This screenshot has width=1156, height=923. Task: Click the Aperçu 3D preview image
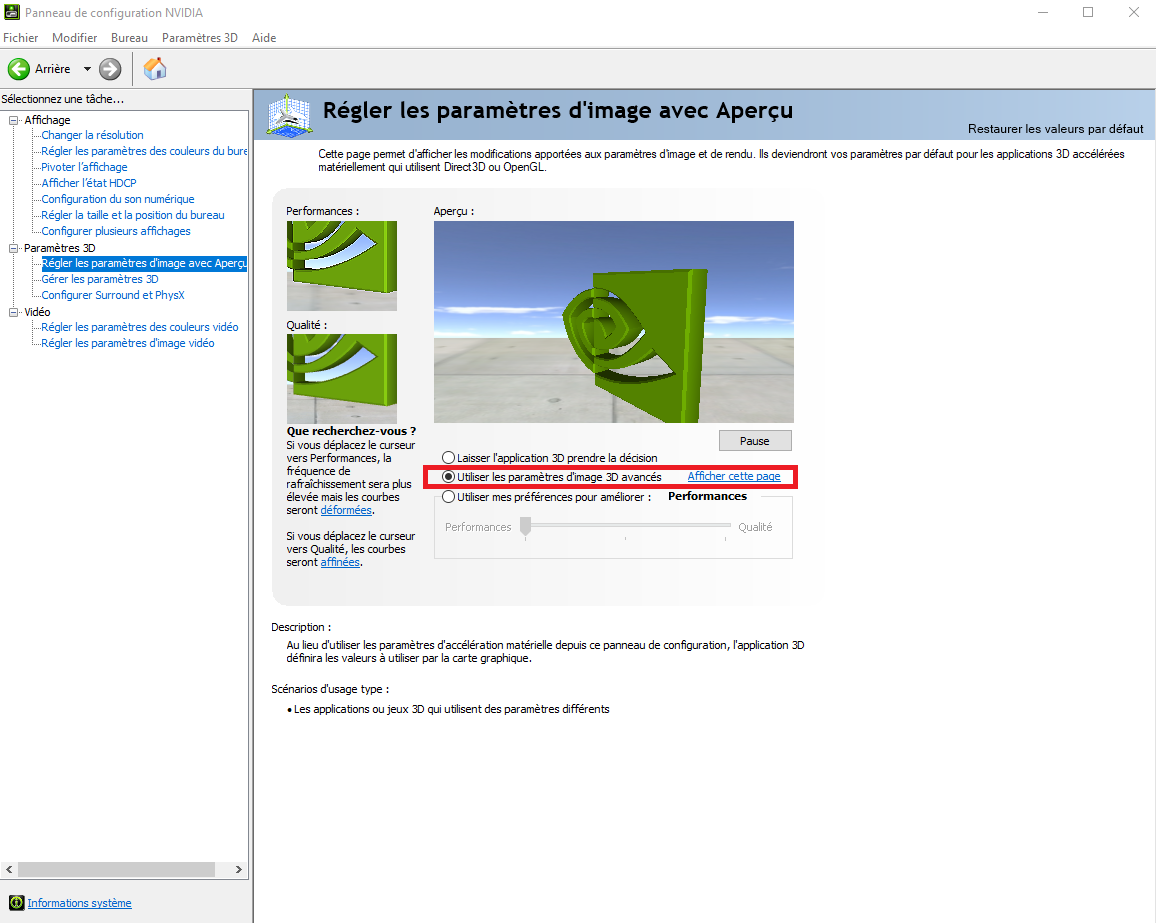click(x=613, y=321)
